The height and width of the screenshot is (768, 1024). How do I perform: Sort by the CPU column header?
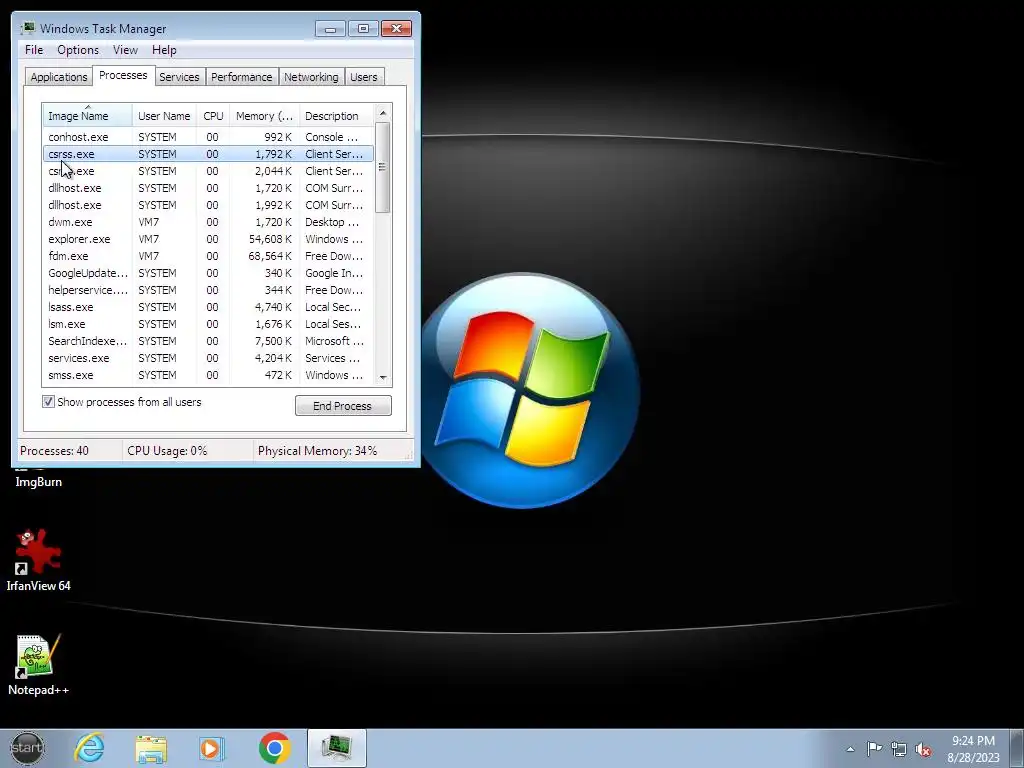pyautogui.click(x=213, y=116)
